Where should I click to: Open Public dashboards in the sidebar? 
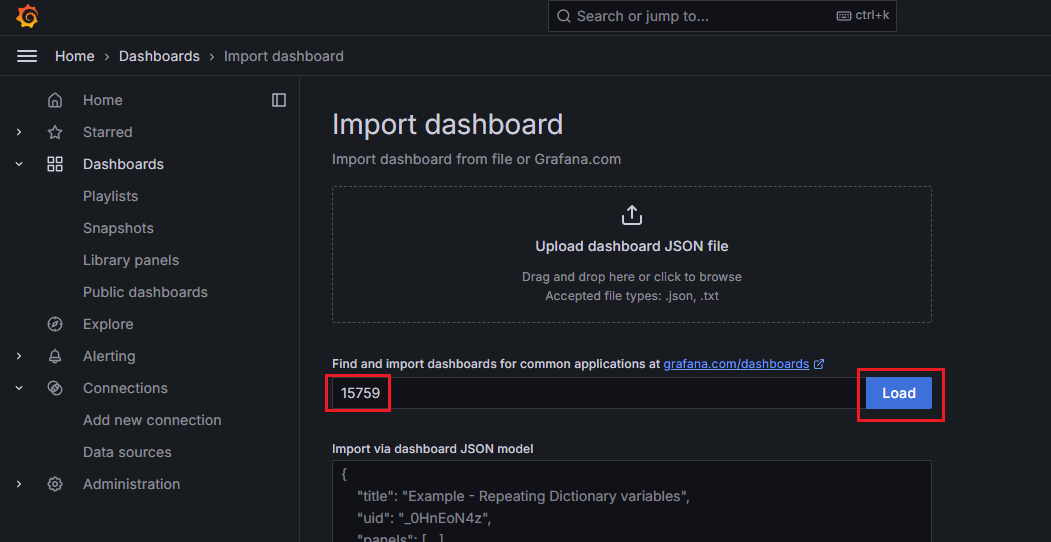pos(145,292)
